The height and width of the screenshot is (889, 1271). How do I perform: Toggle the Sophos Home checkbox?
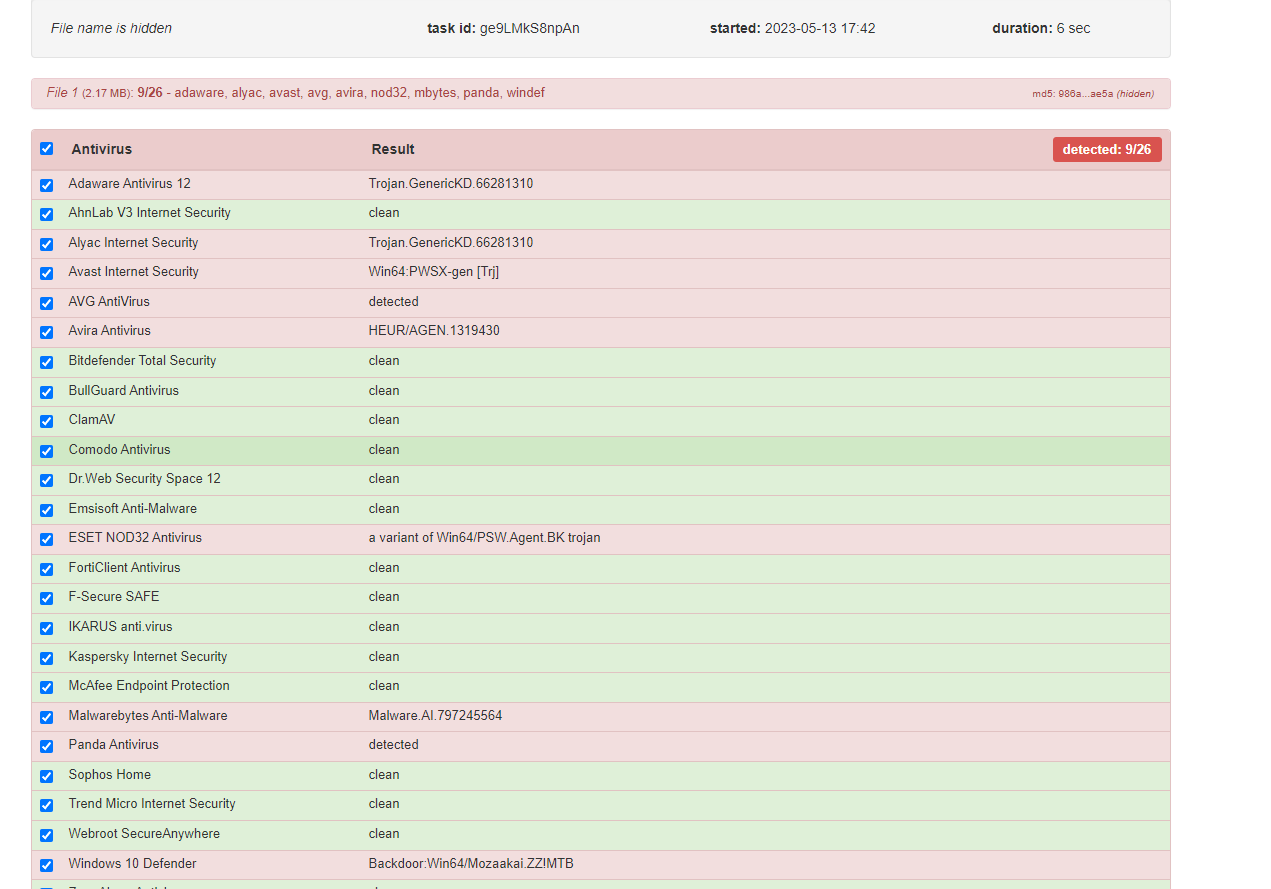click(x=46, y=776)
